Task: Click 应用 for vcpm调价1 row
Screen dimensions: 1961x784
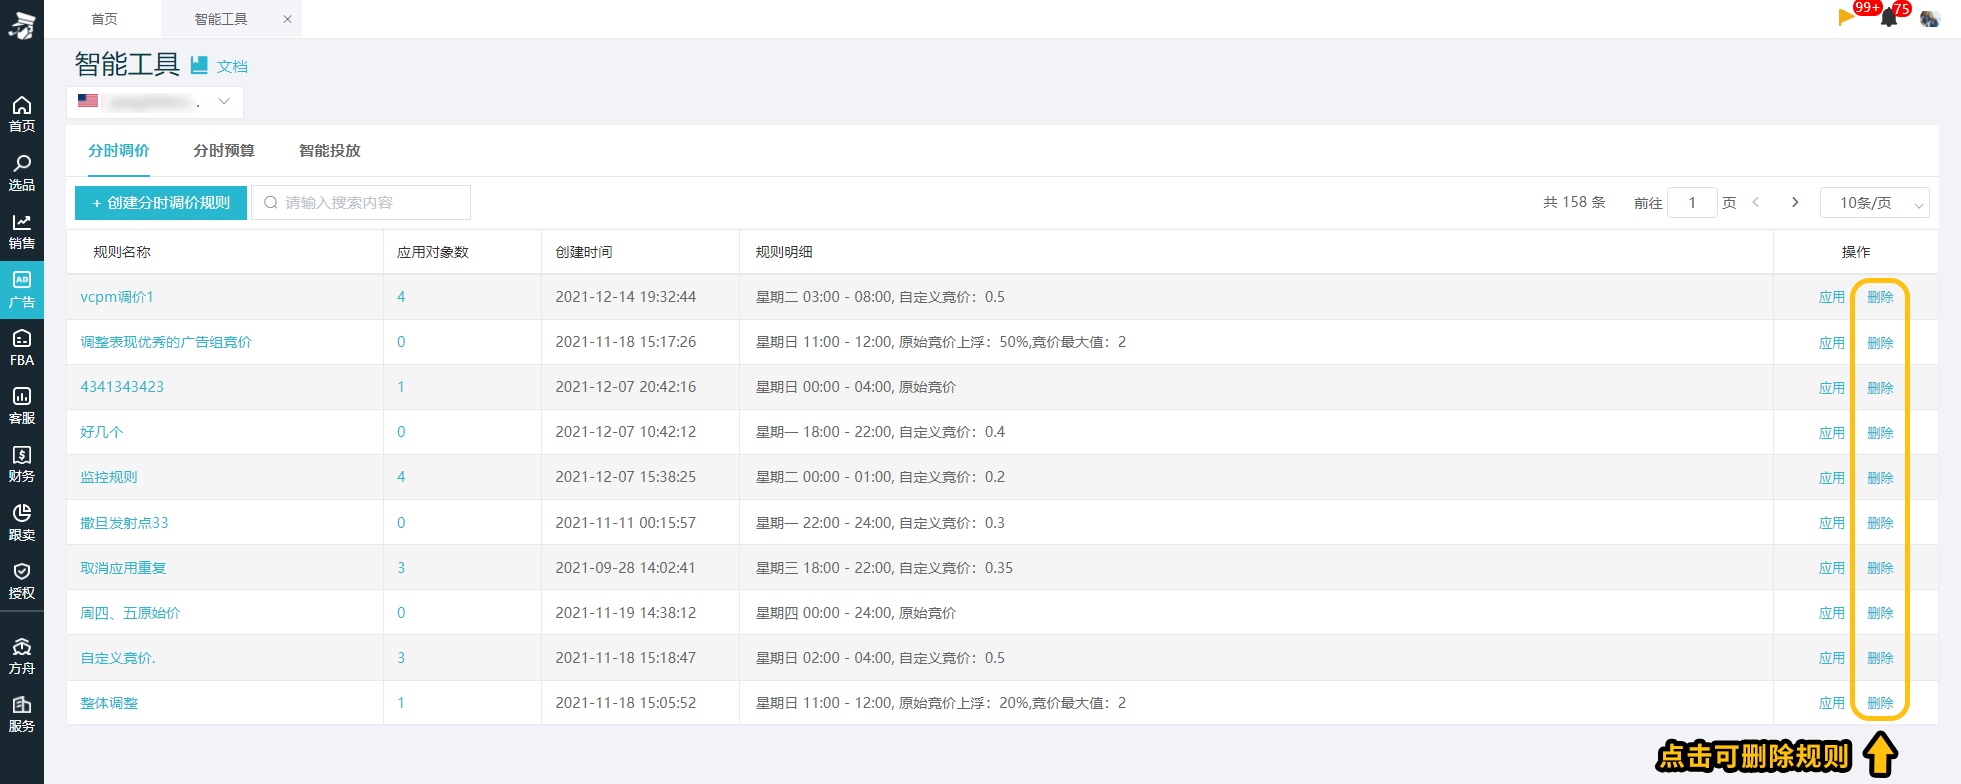Action: coord(1832,297)
